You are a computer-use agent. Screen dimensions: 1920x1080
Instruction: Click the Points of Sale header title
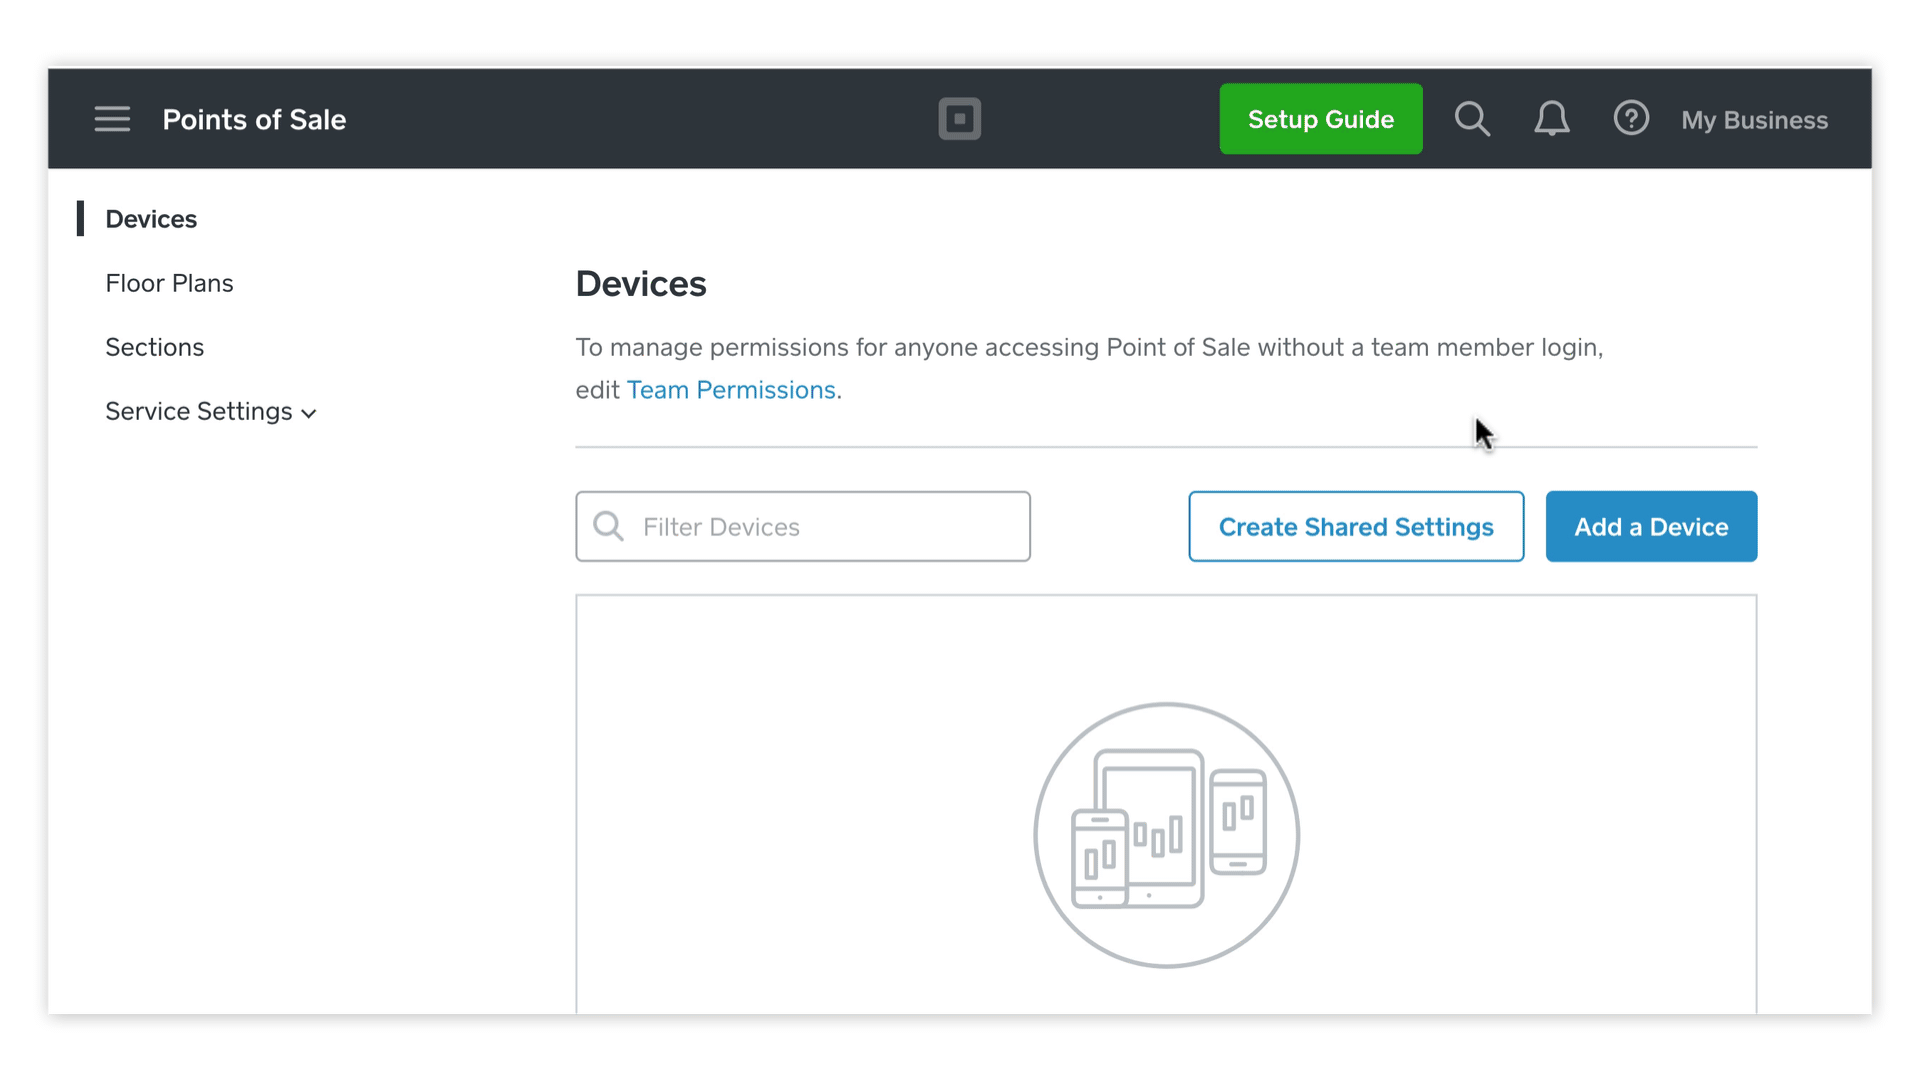254,120
